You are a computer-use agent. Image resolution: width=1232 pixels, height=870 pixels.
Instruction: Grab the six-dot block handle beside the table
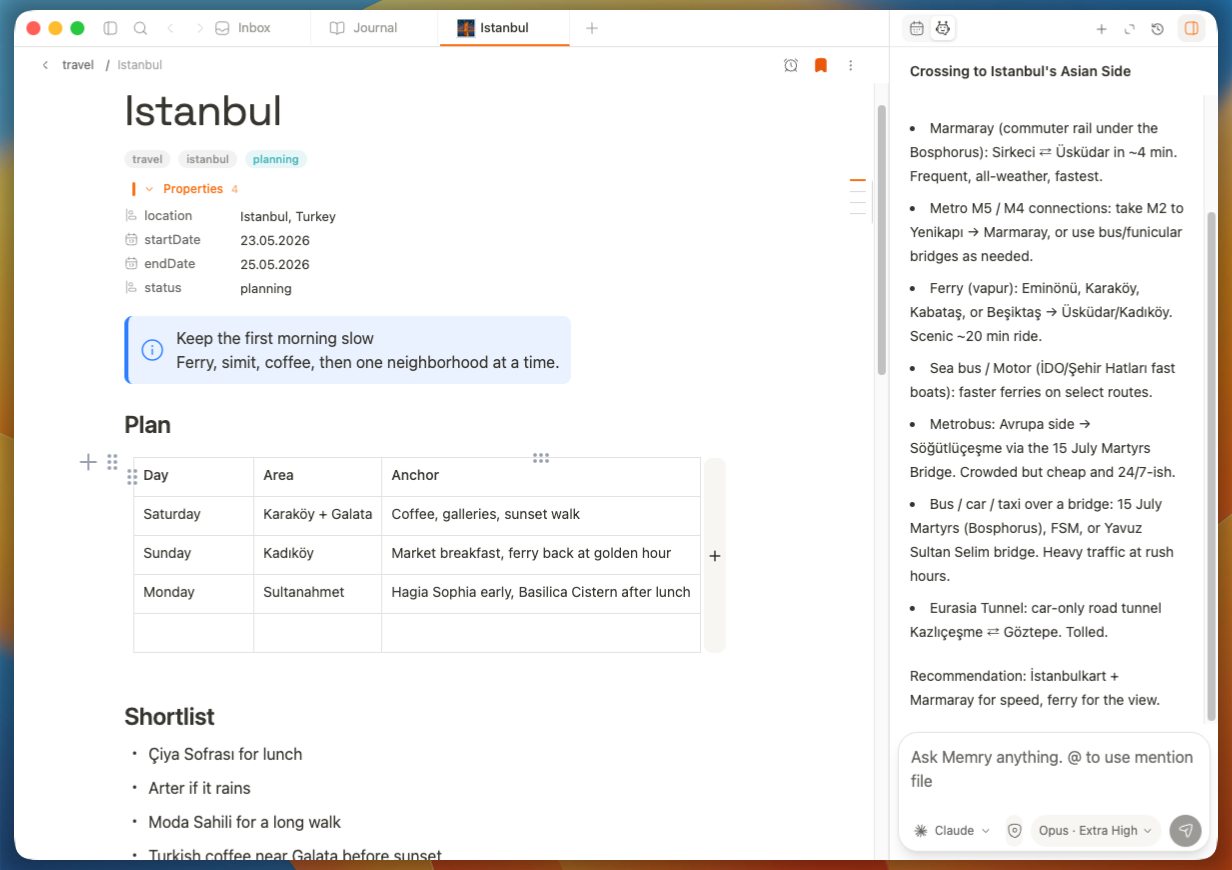point(112,461)
